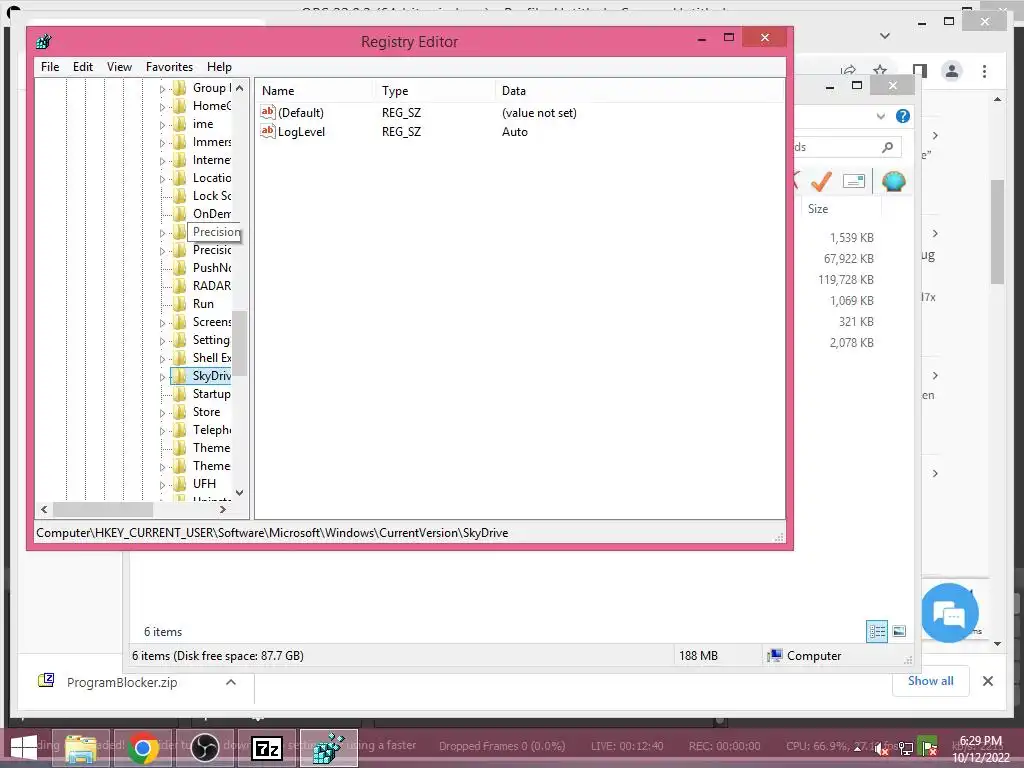This screenshot has width=1024, height=768.
Task: Expand the Screensavers key arrow
Action: [x=162, y=323]
